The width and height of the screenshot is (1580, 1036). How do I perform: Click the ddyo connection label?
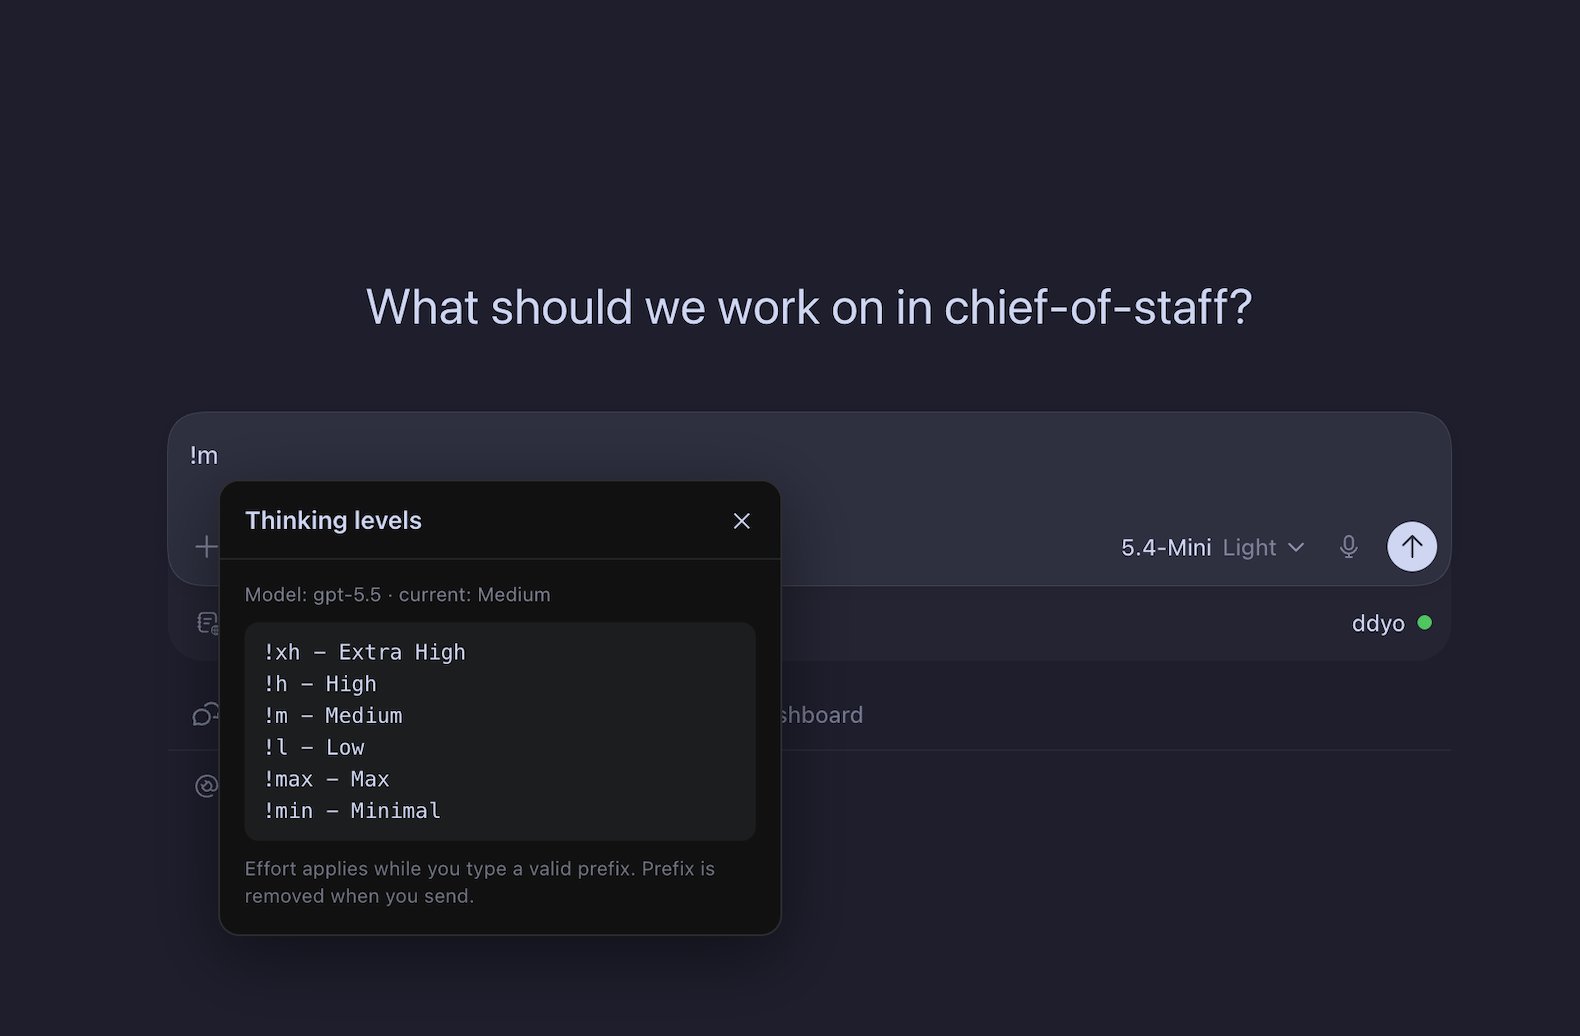[x=1378, y=623]
